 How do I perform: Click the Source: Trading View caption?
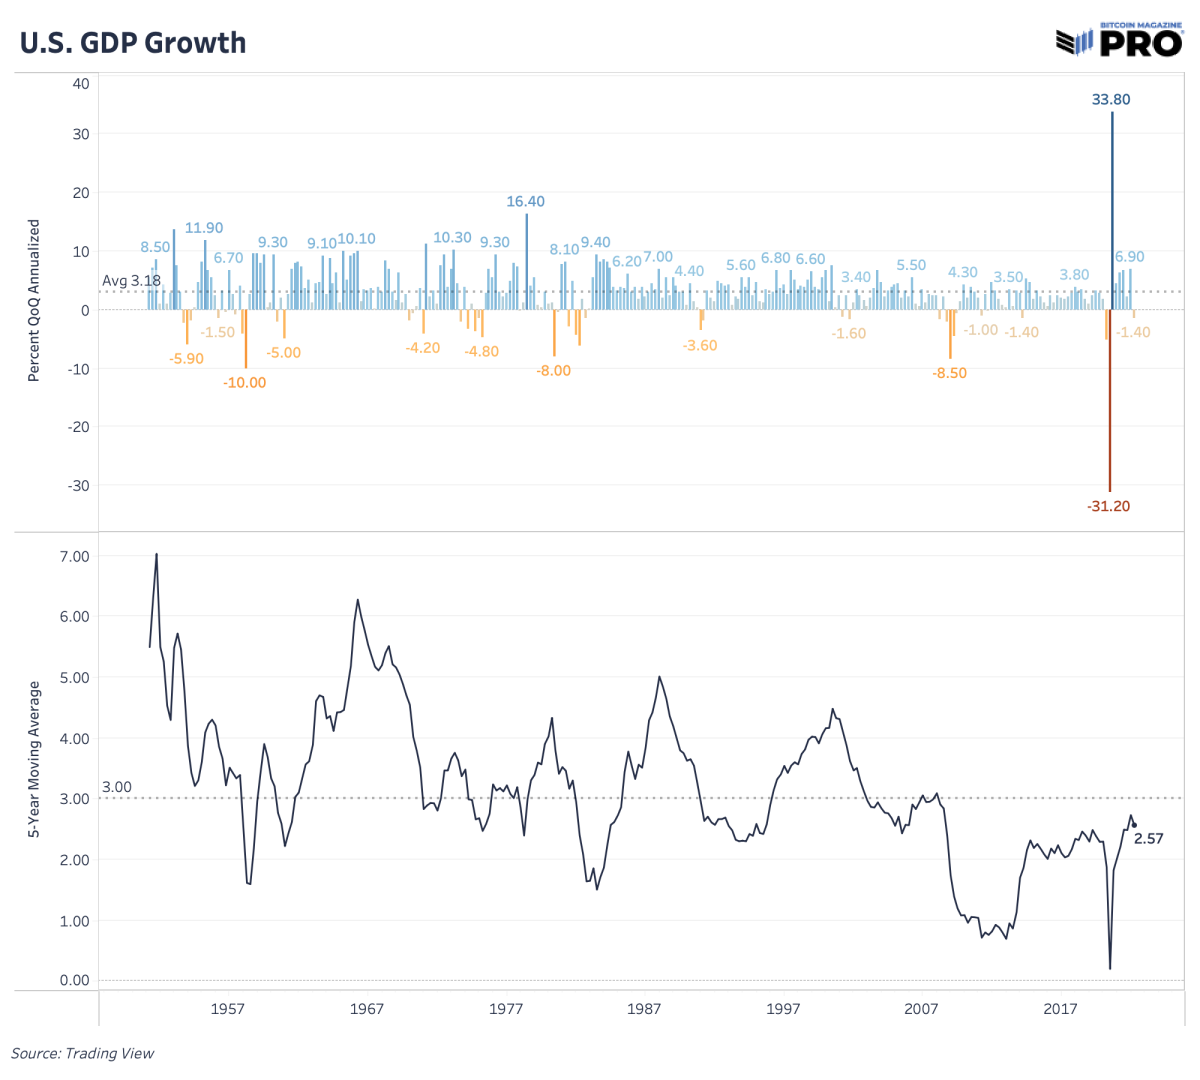tap(83, 1053)
